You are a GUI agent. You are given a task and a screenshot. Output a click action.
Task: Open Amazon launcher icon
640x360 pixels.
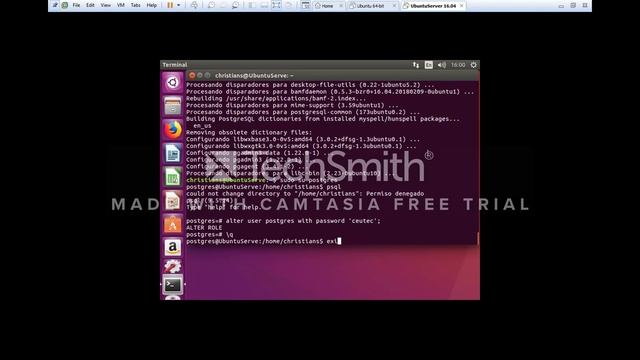173,247
